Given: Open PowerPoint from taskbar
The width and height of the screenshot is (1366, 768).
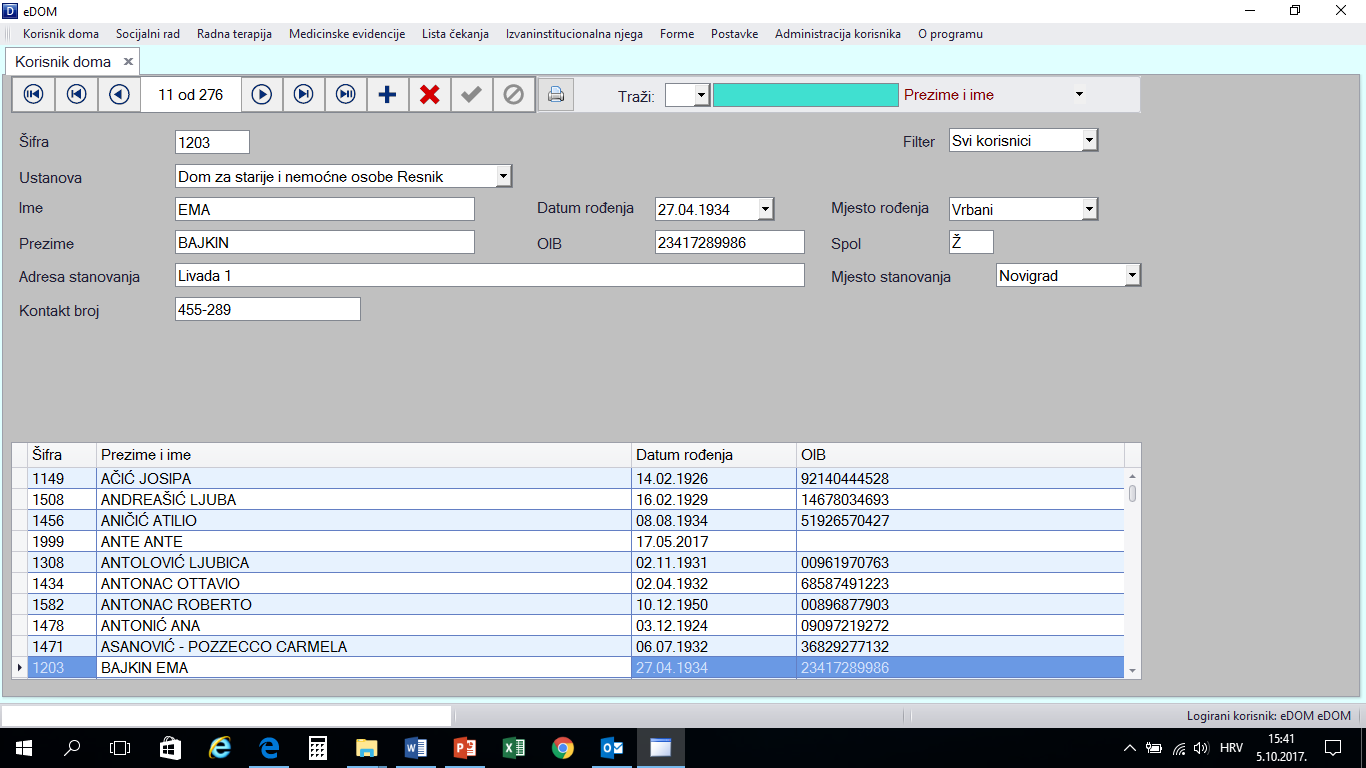Looking at the screenshot, I should click(x=464, y=748).
